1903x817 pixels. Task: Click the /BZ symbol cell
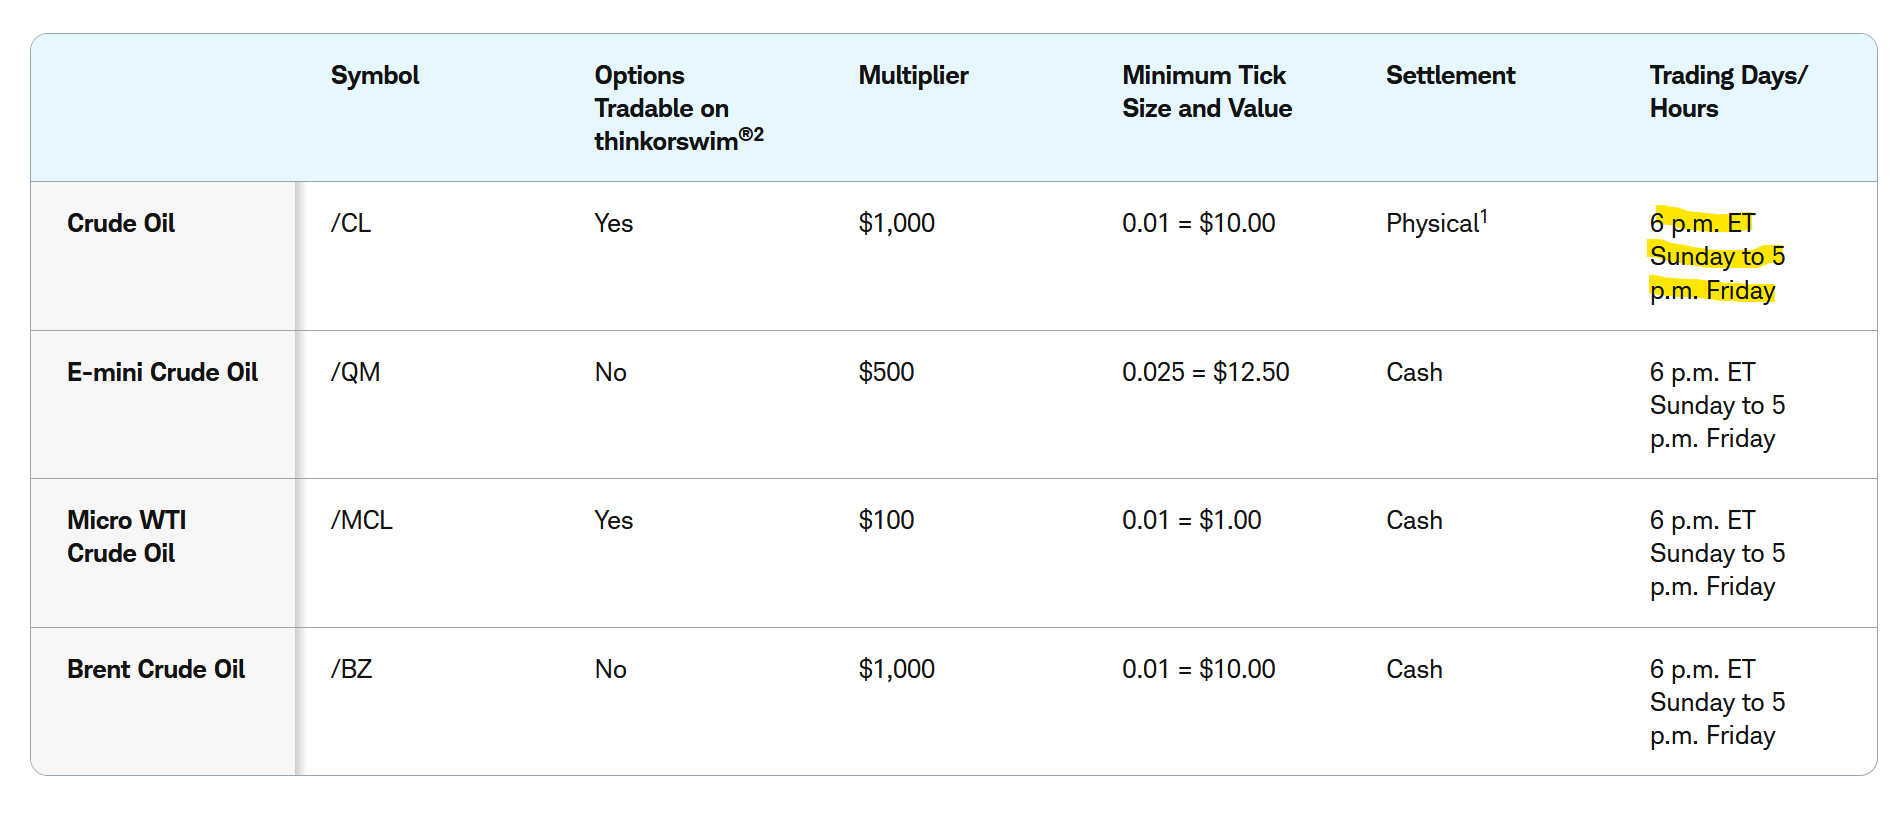[352, 669]
